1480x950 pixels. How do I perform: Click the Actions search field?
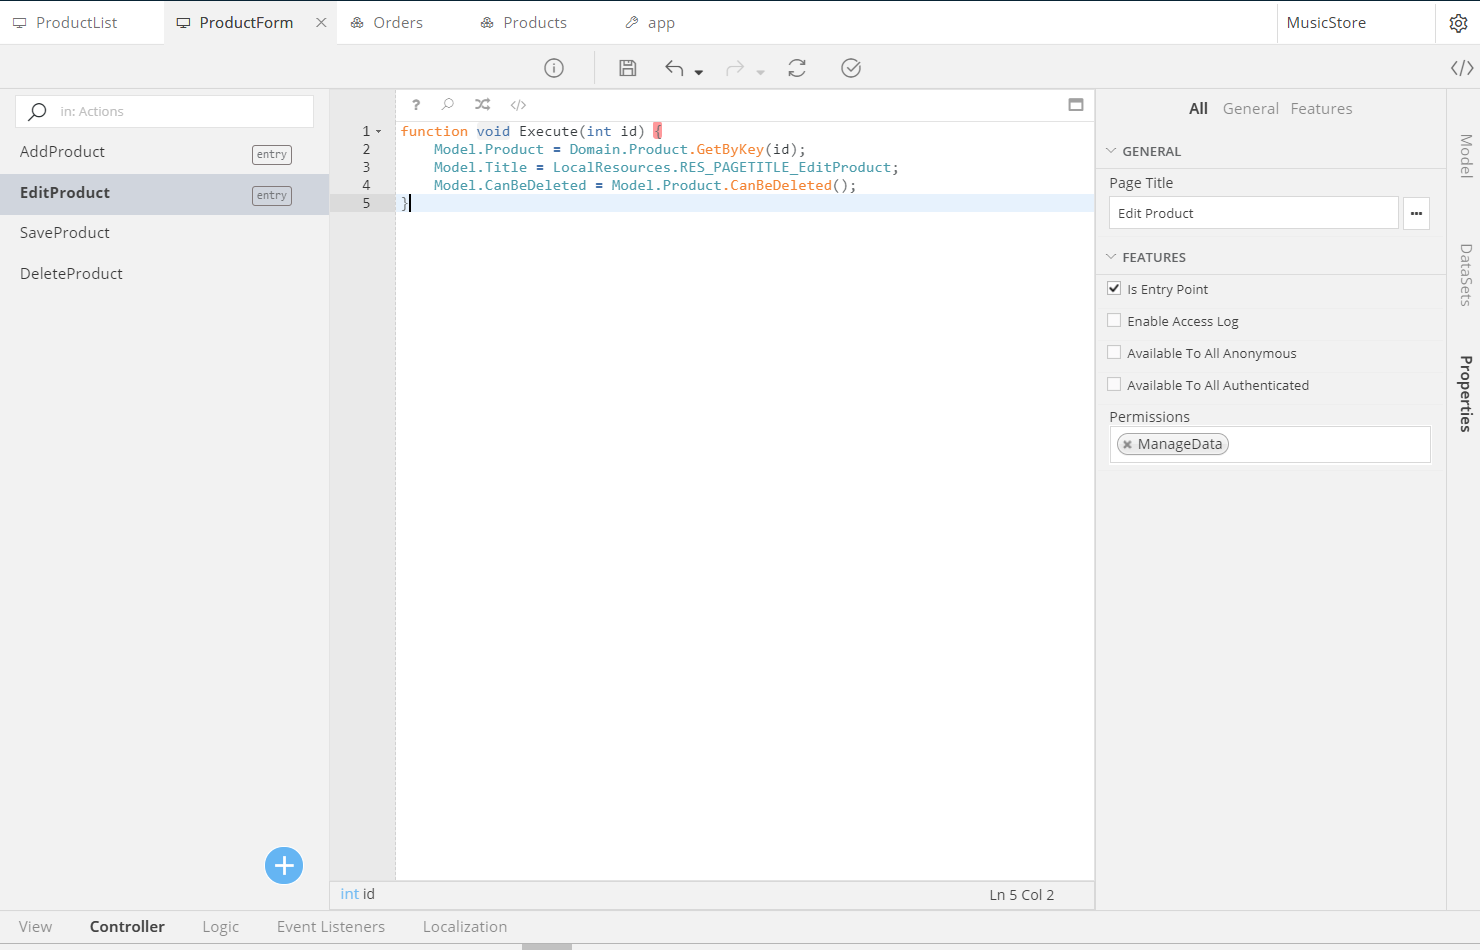tap(180, 112)
